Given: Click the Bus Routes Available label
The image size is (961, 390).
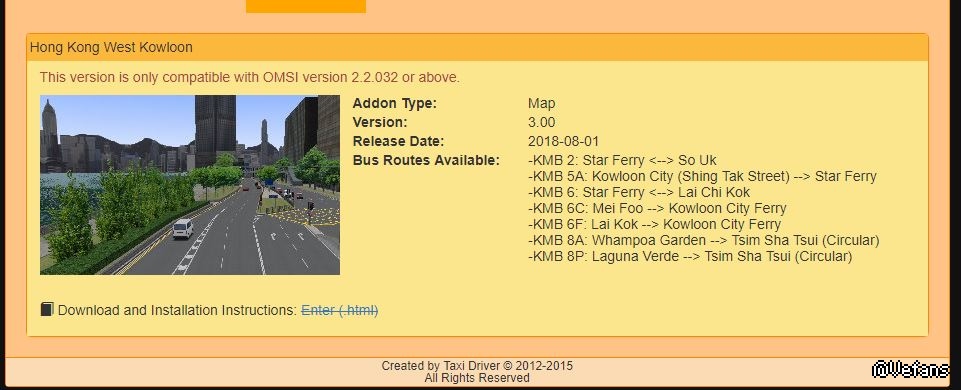Looking at the screenshot, I should pos(426,161).
